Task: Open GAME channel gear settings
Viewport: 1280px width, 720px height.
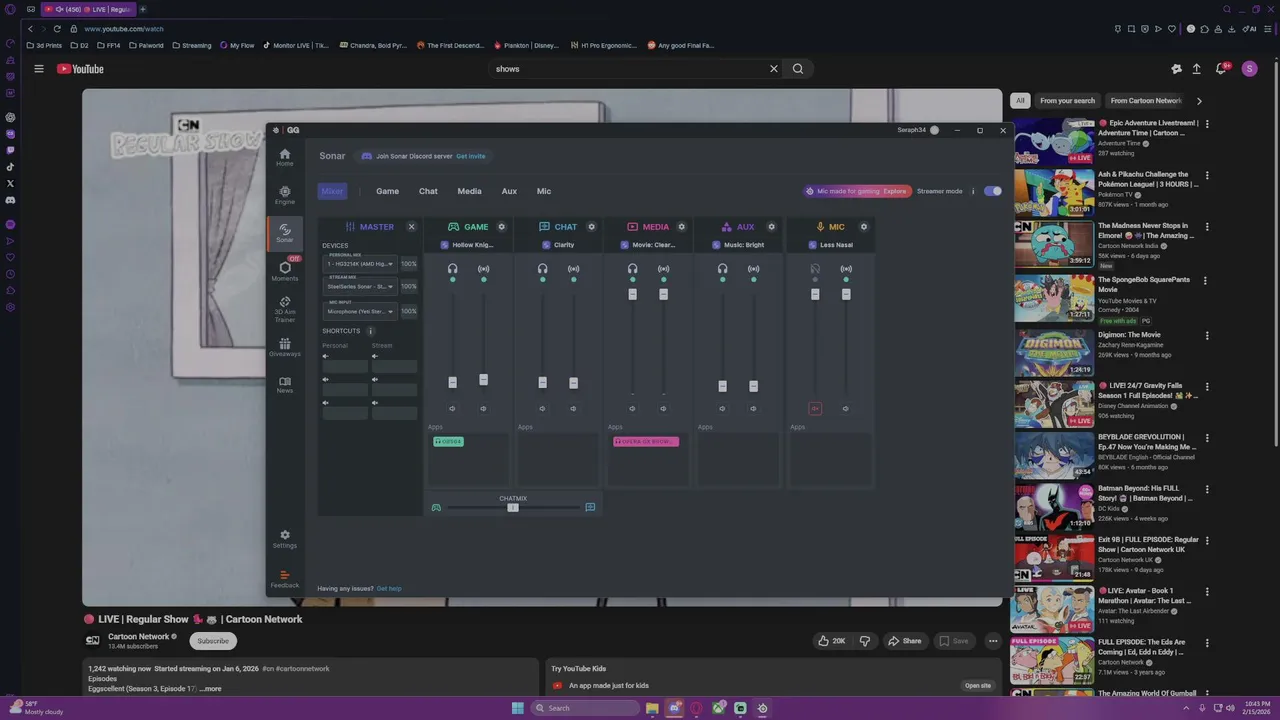Action: 502,227
